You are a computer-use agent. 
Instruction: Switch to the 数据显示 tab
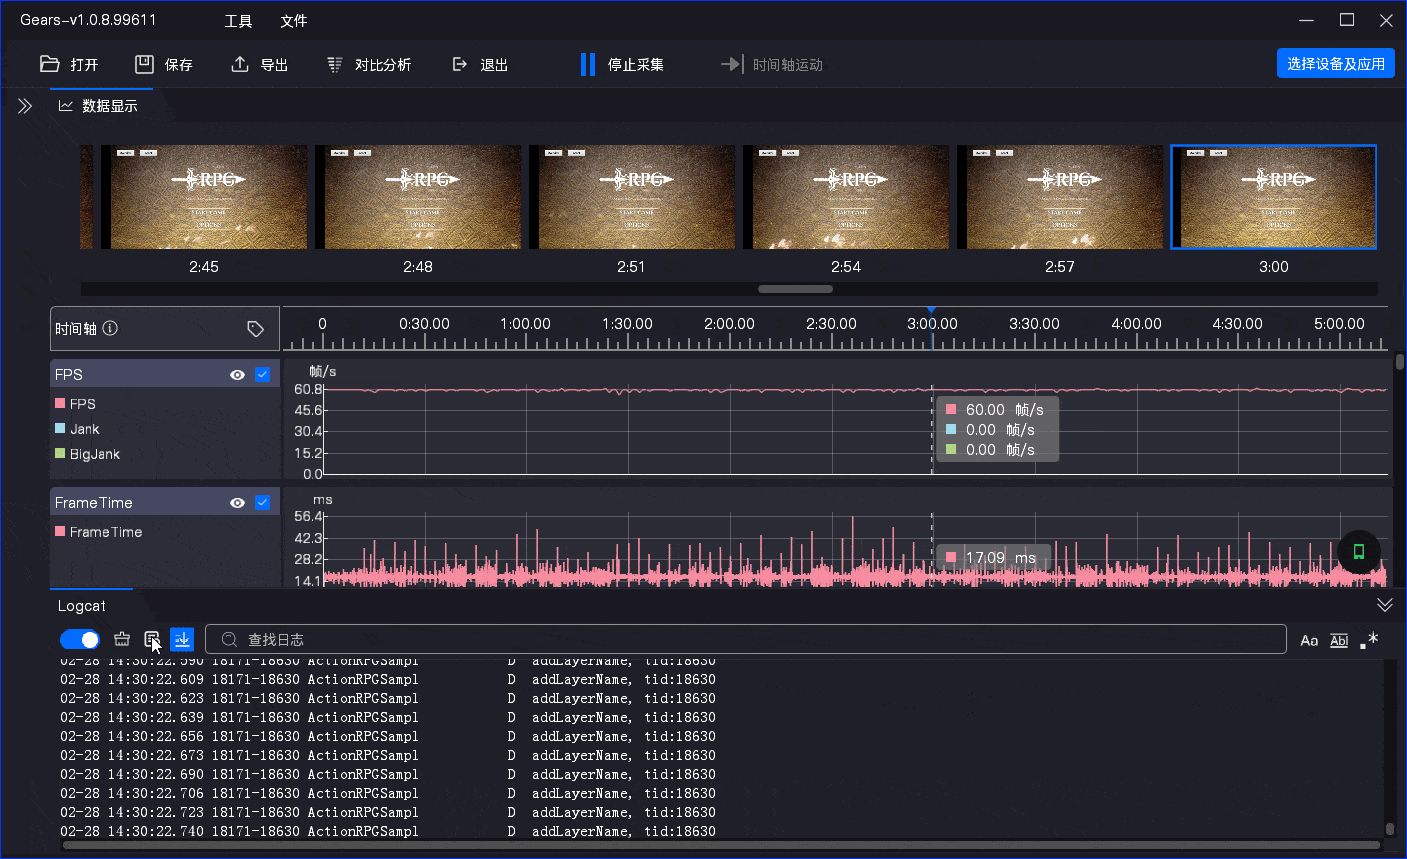[99, 106]
